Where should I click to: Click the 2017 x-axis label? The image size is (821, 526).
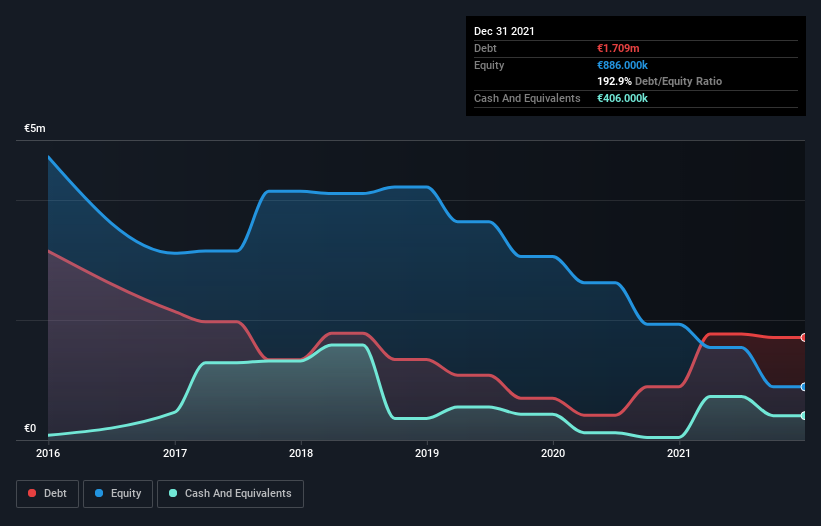click(175, 453)
